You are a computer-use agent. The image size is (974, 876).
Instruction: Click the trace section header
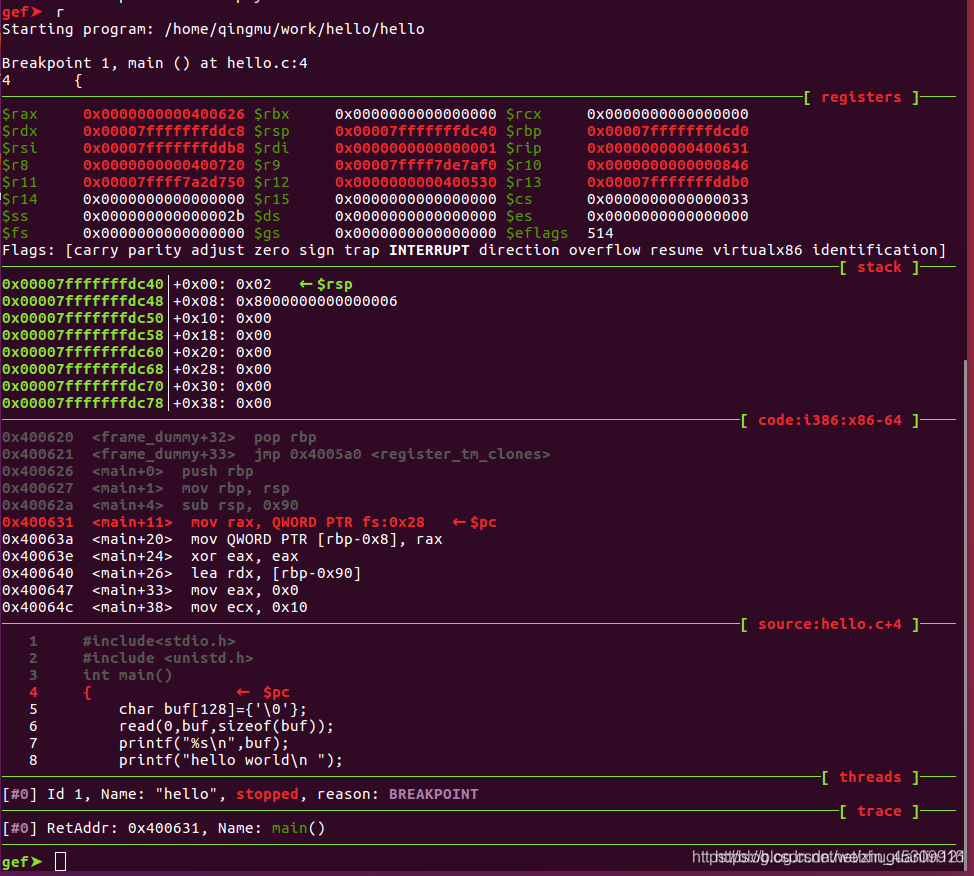pyautogui.click(x=879, y=811)
